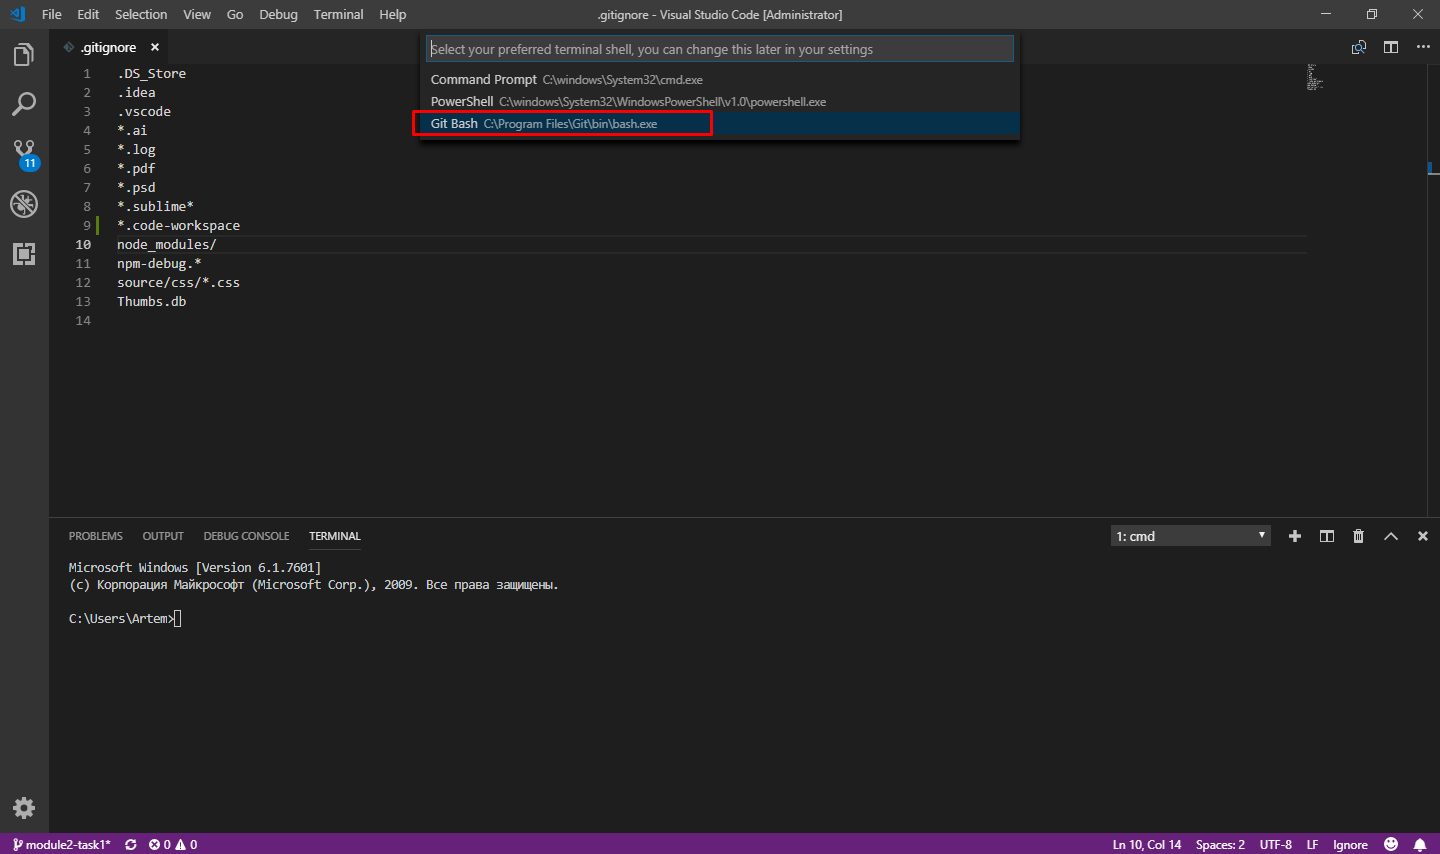Open notifications bell in status bar

pyautogui.click(x=1420, y=845)
